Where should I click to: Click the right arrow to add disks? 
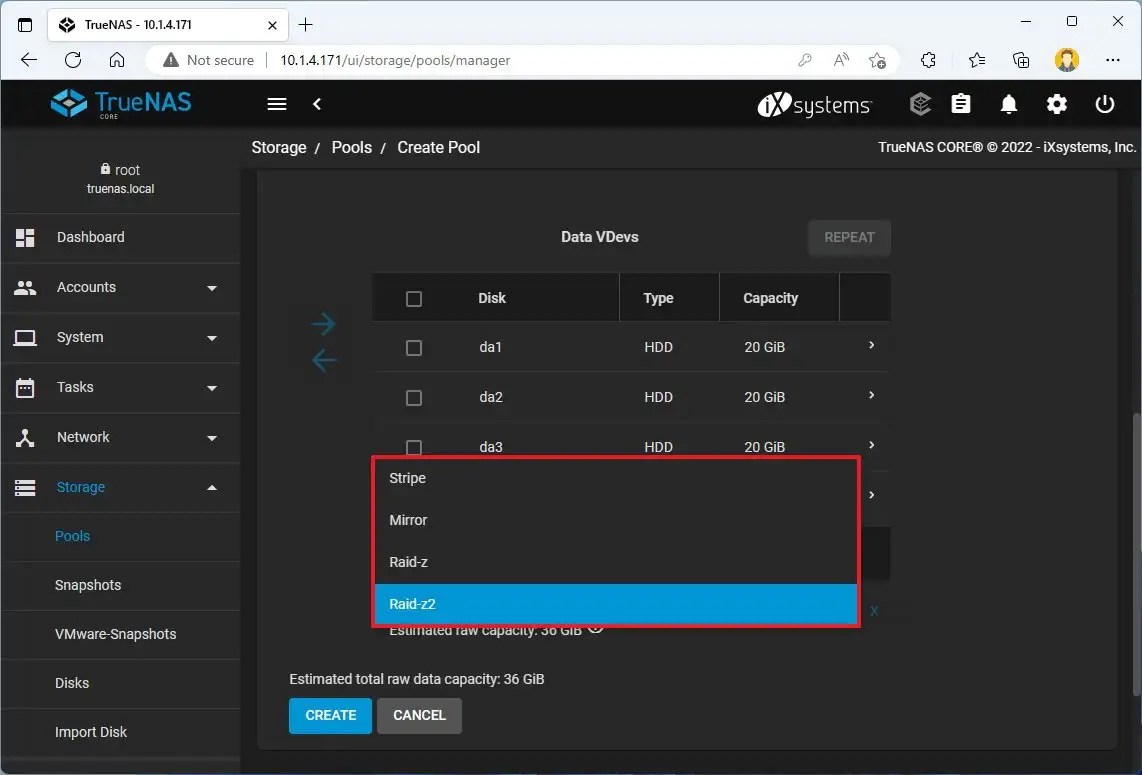323,322
